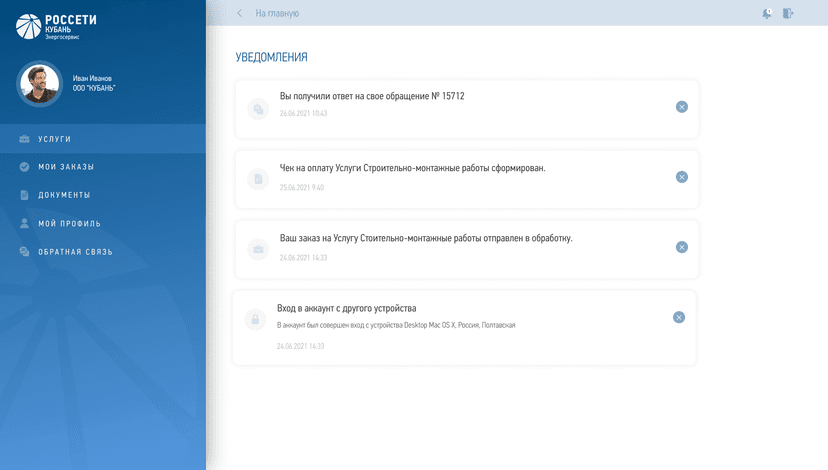
Task: Open the Ваш заказ на Услугу notification
Action: pyautogui.click(x=467, y=249)
